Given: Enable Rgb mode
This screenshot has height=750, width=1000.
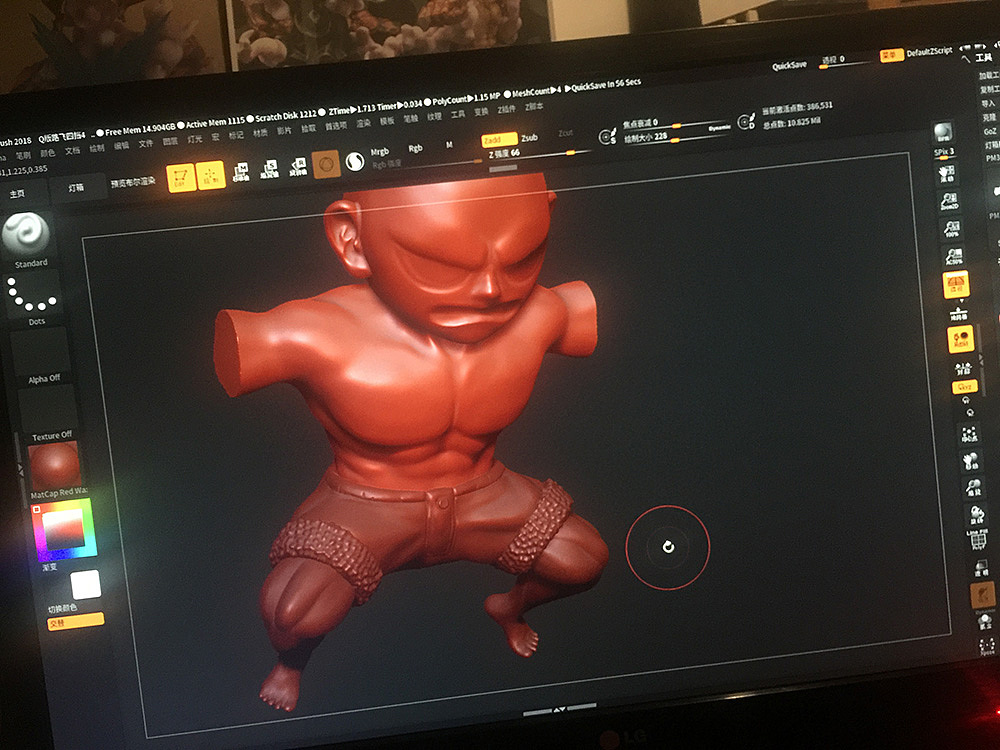Looking at the screenshot, I should coord(415,148).
